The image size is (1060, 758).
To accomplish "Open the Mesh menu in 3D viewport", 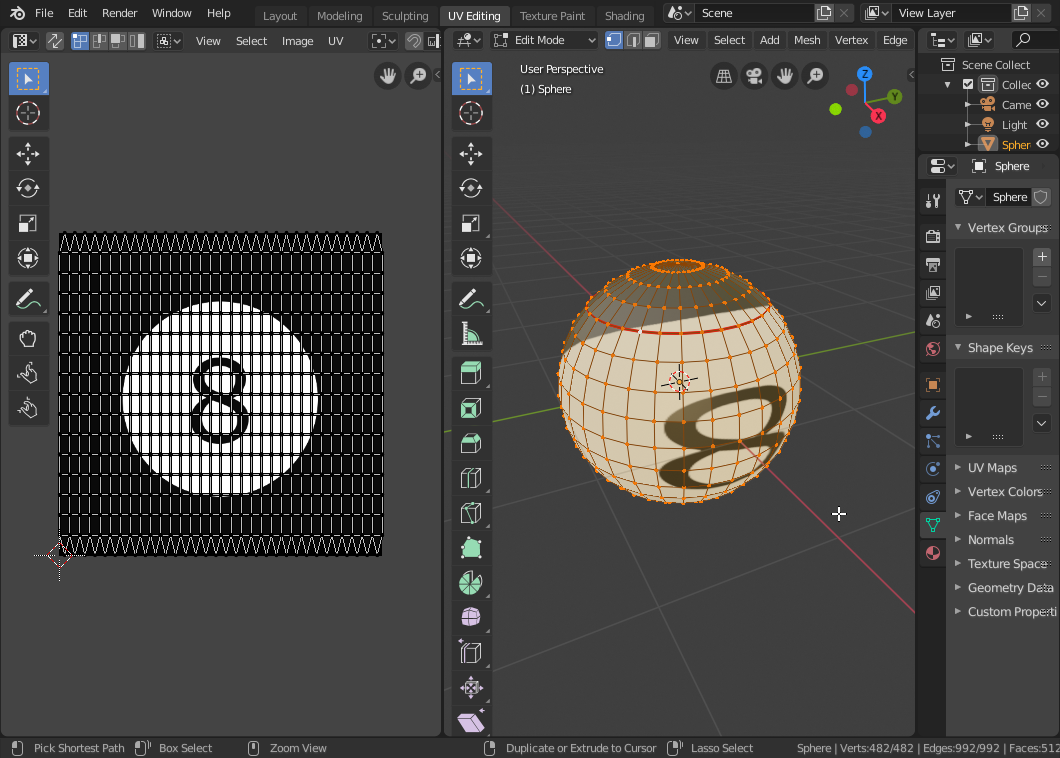I will [x=807, y=41].
